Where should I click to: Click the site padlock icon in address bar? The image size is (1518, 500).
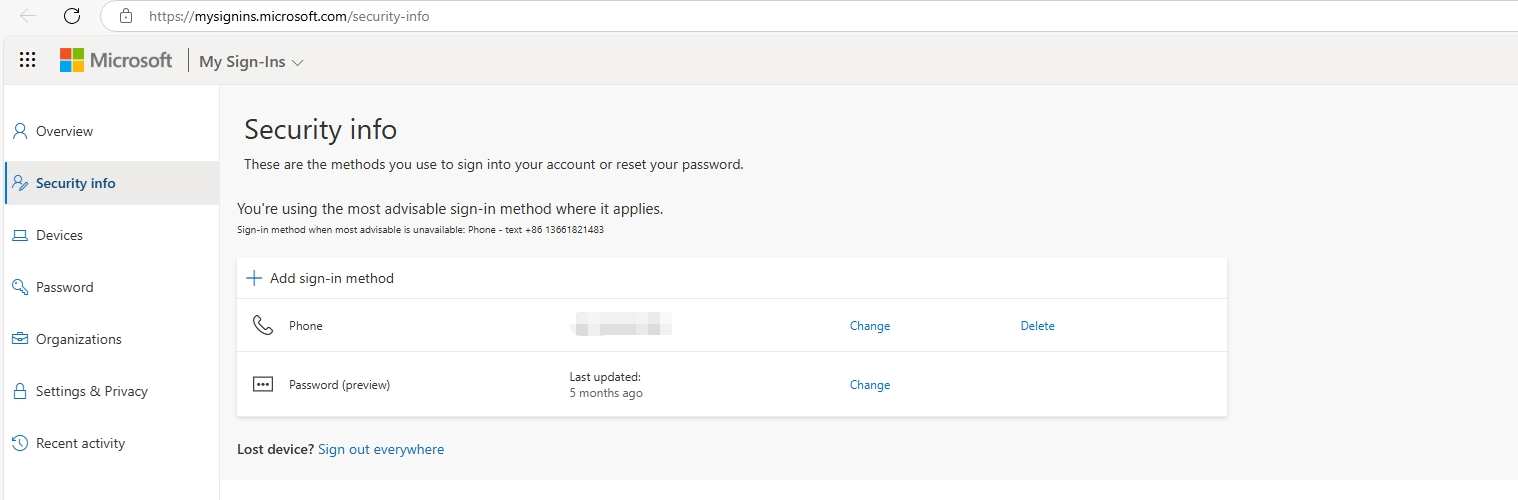click(x=126, y=16)
